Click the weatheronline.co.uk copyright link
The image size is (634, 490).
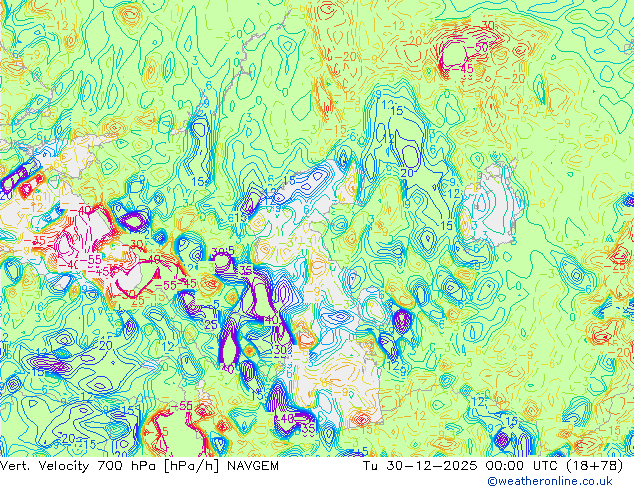click(x=550, y=481)
